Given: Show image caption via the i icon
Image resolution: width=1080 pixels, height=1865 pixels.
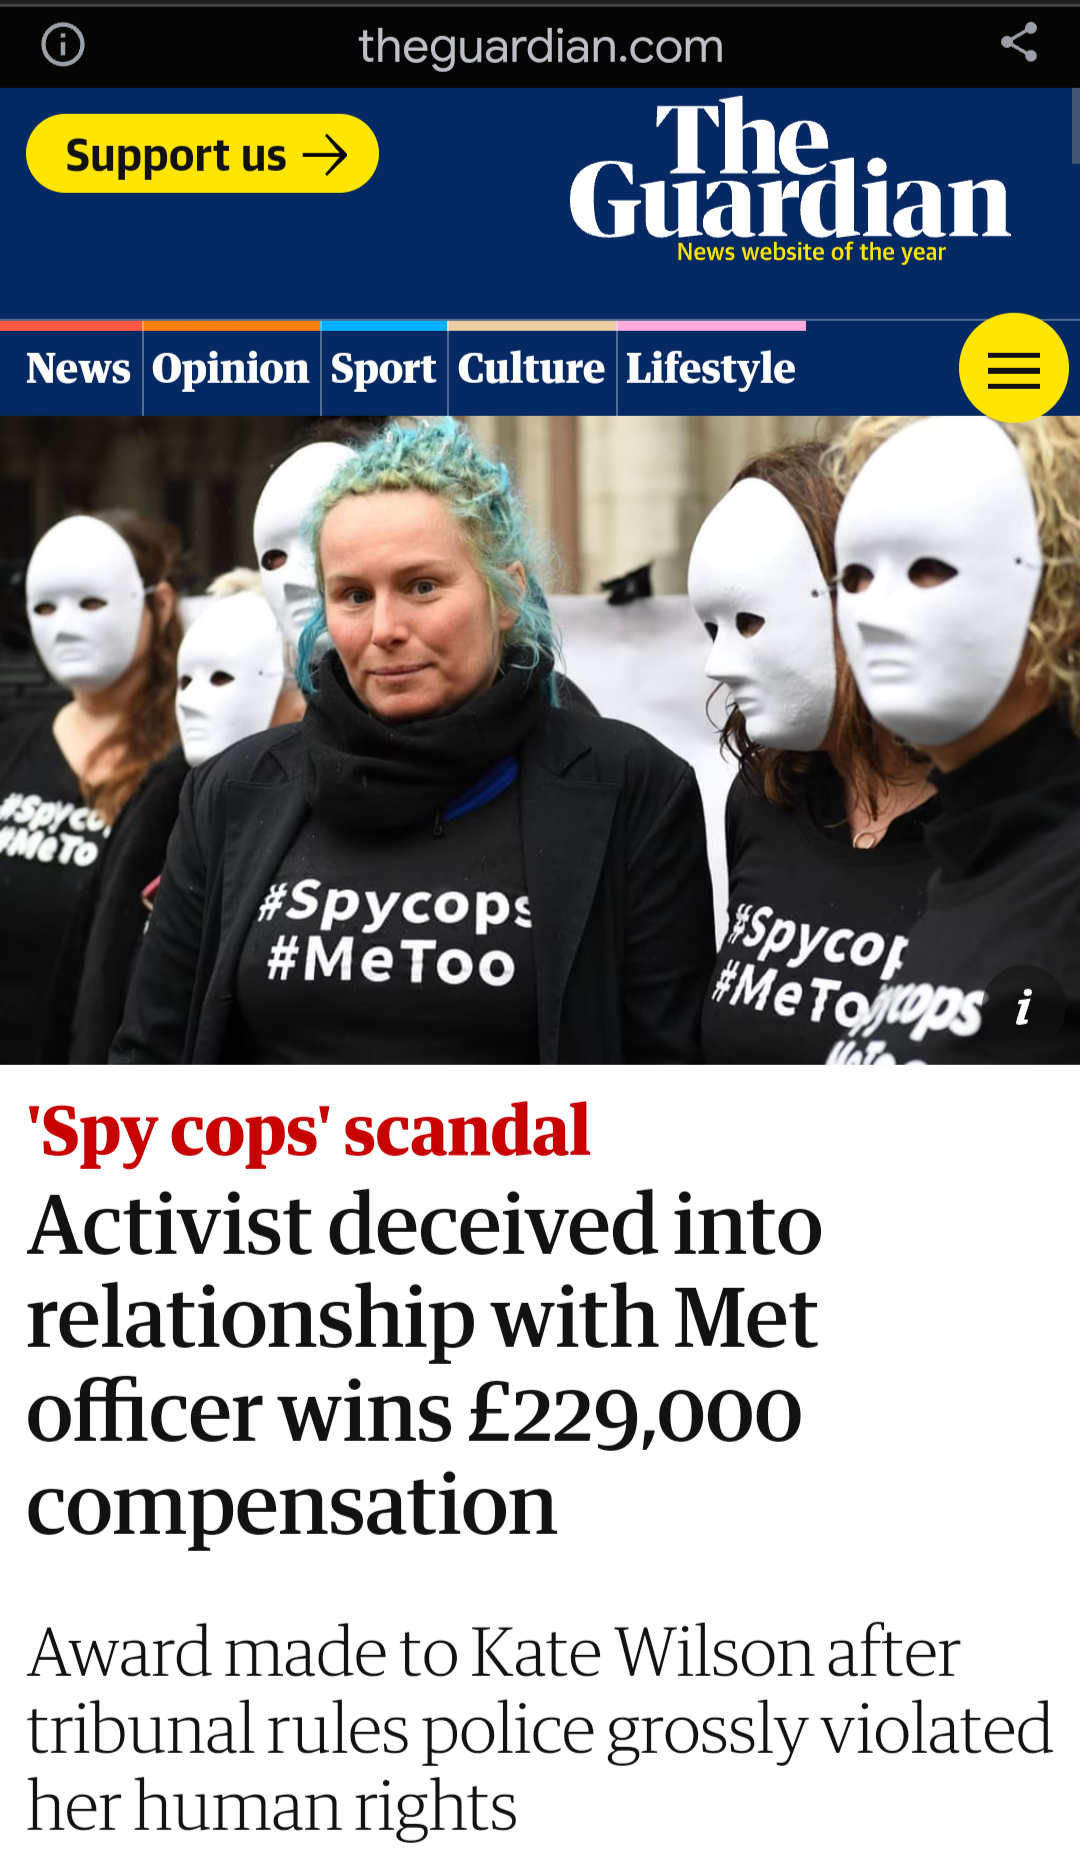Looking at the screenshot, I should point(1023,1006).
